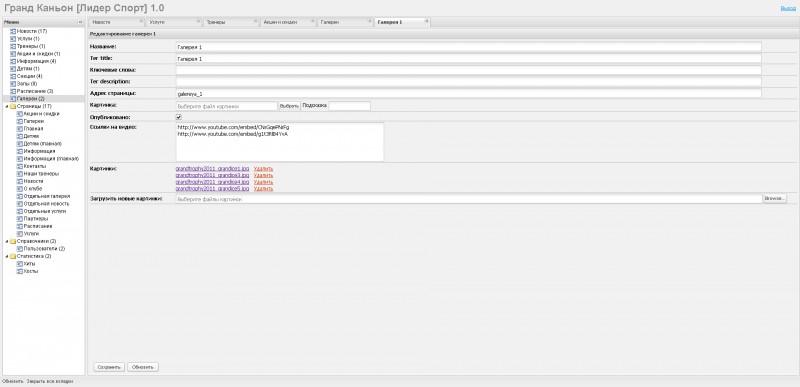Collapse the Статистика (2) tree node arrow
This screenshot has width=800, height=387.
coord(7,256)
